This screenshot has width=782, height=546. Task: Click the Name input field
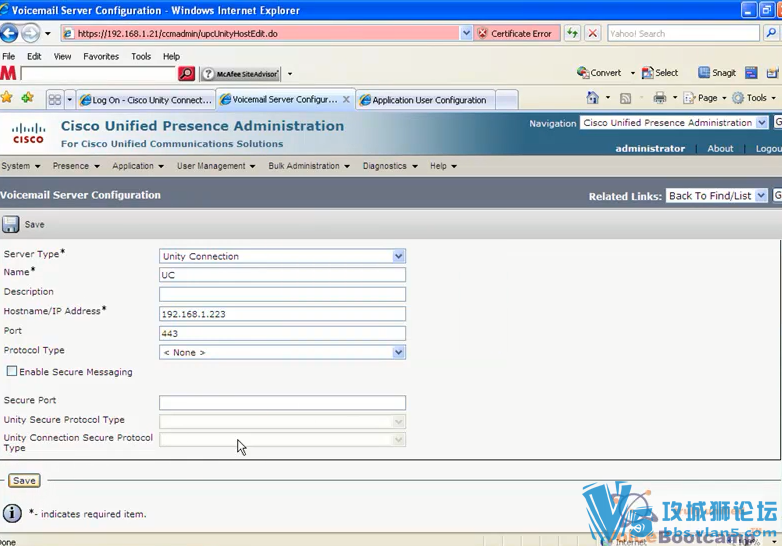click(282, 275)
